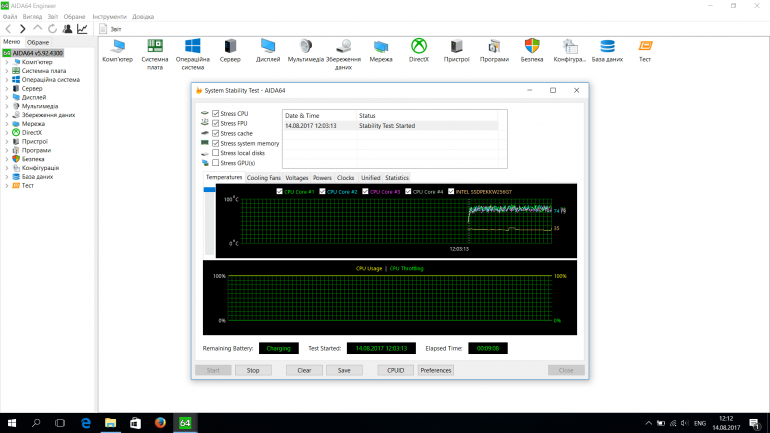Open the Операційна система icon
Screen dimensions: 770x433
(x=192, y=54)
